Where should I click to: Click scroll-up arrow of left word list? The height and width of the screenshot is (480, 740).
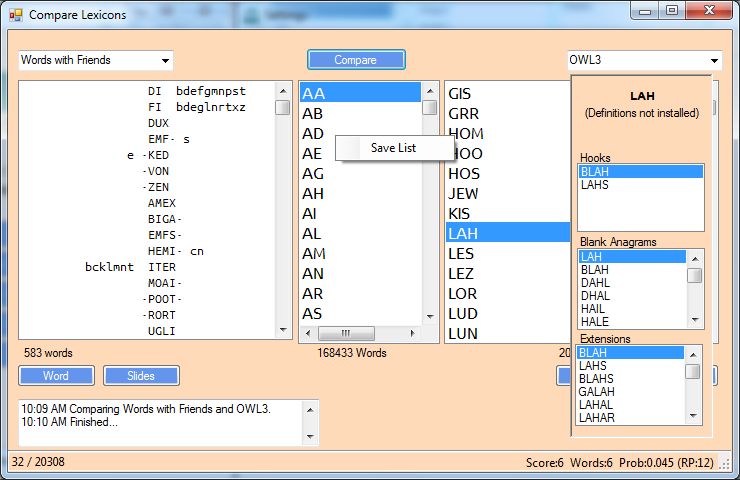point(283,91)
